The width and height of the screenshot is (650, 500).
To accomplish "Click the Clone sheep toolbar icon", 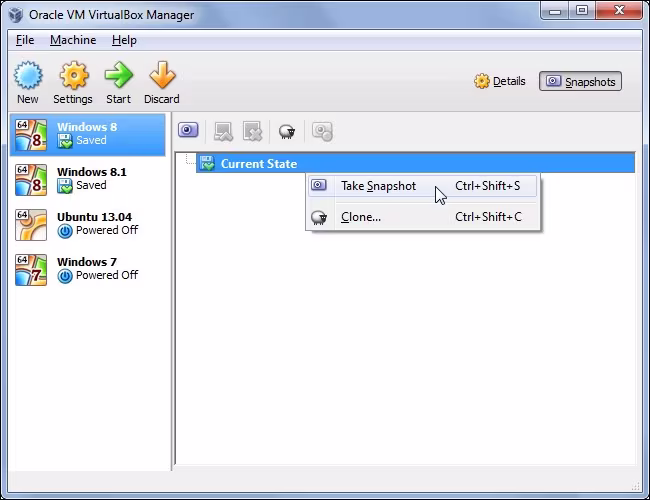I will click(x=287, y=131).
